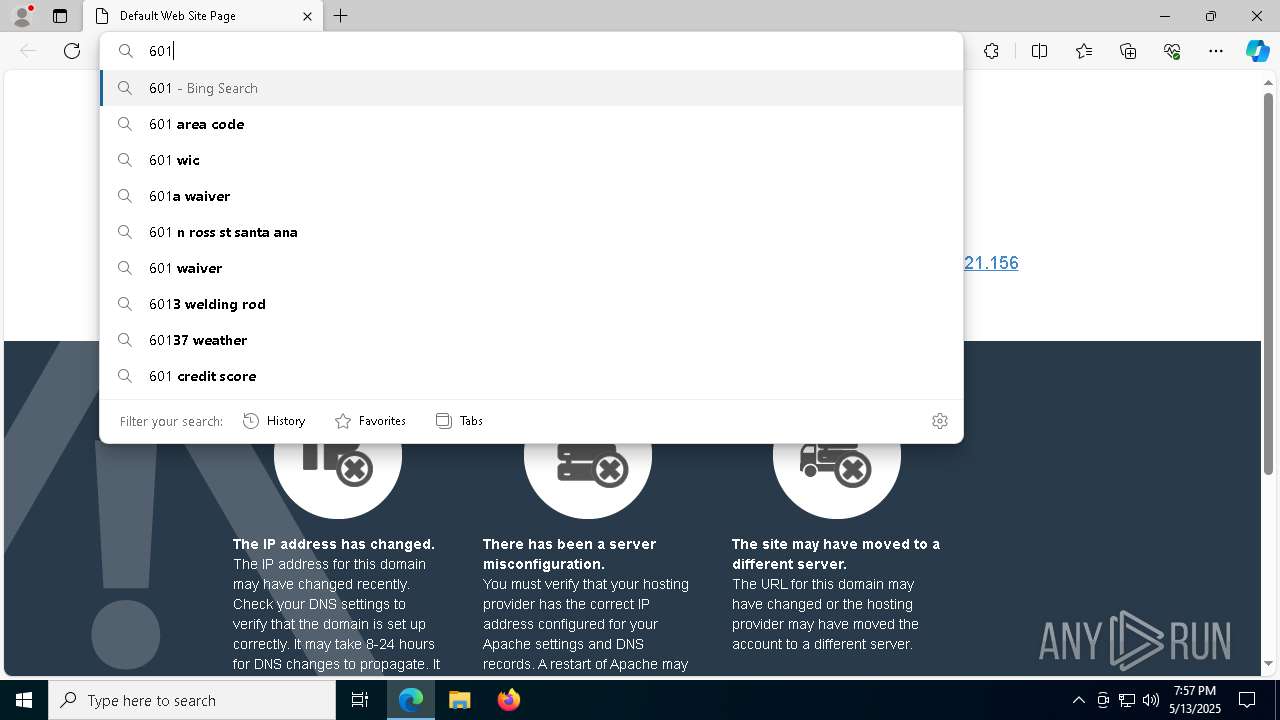Click 'The site may have moved' heading
This screenshot has height=720, width=1280.
point(836,554)
